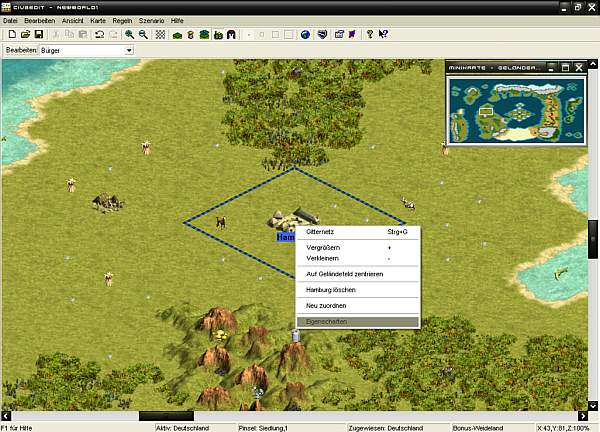Open the Karte menu
This screenshot has height=432, width=600.
pos(99,21)
